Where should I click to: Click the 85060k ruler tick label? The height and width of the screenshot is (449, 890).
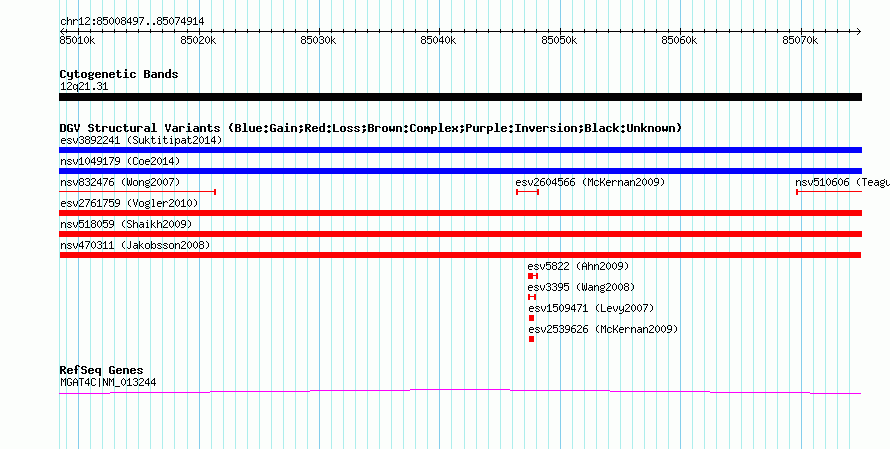[x=679, y=40]
